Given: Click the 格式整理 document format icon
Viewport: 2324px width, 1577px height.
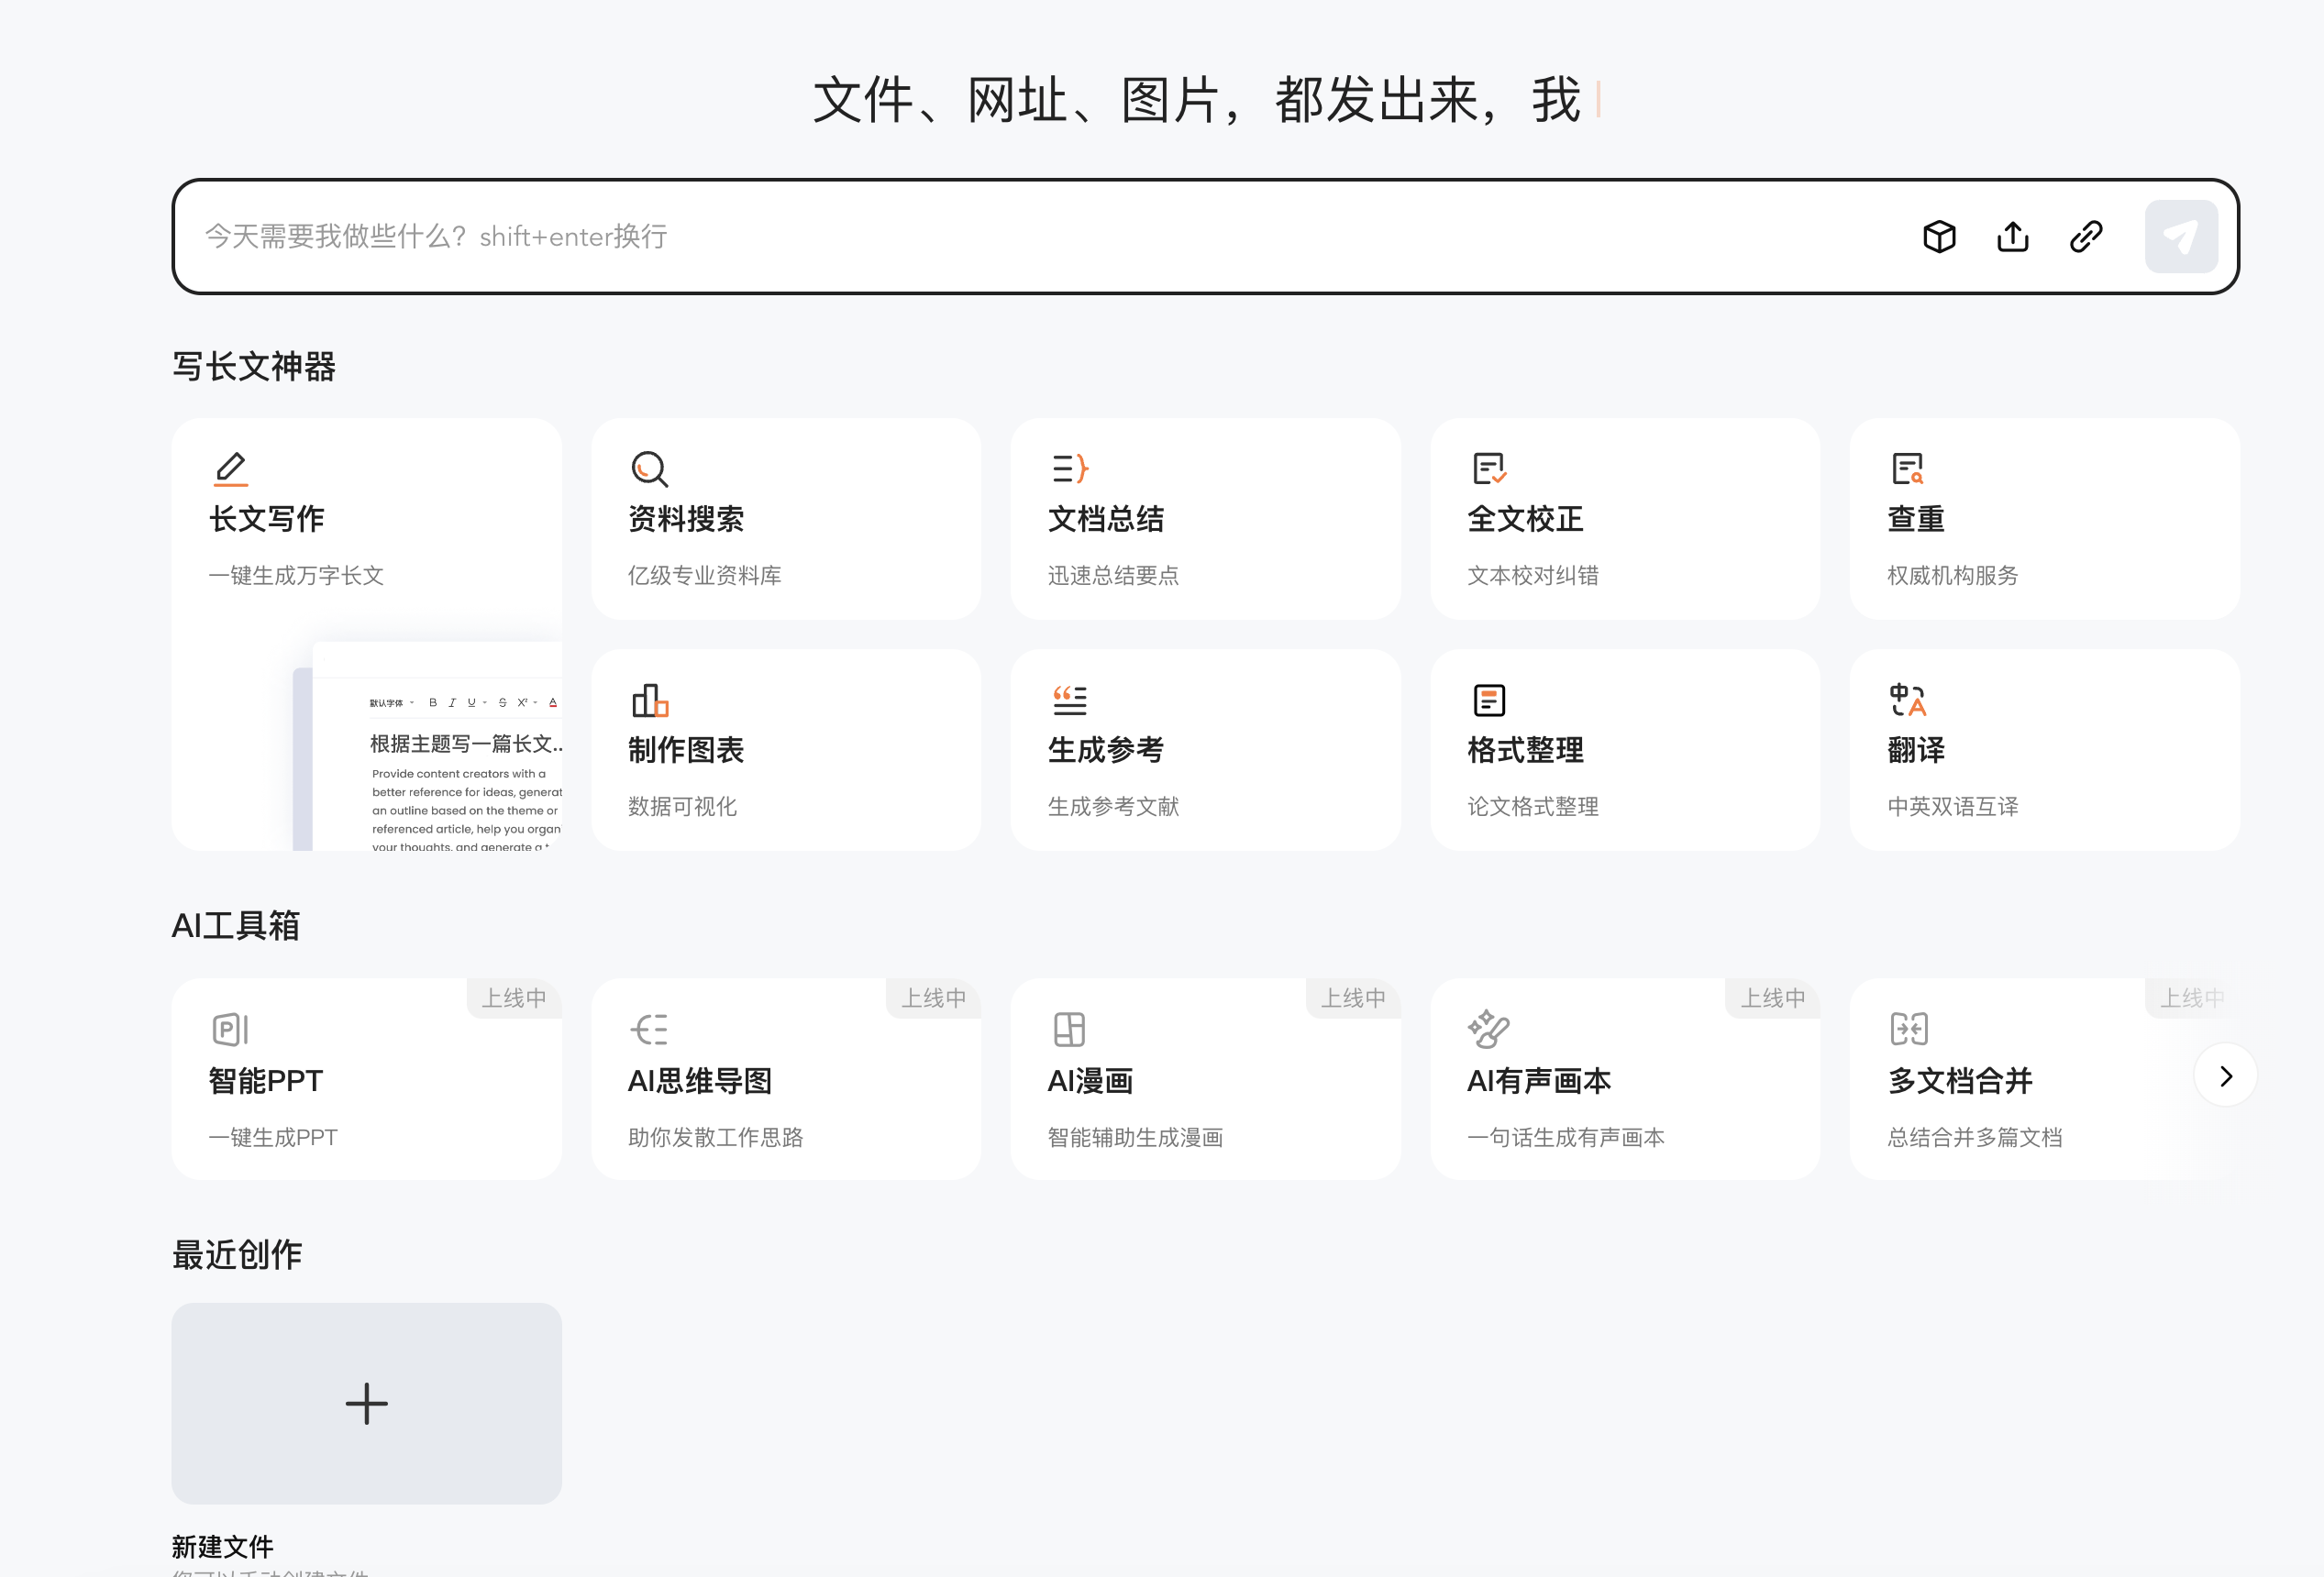Looking at the screenshot, I should (1489, 700).
